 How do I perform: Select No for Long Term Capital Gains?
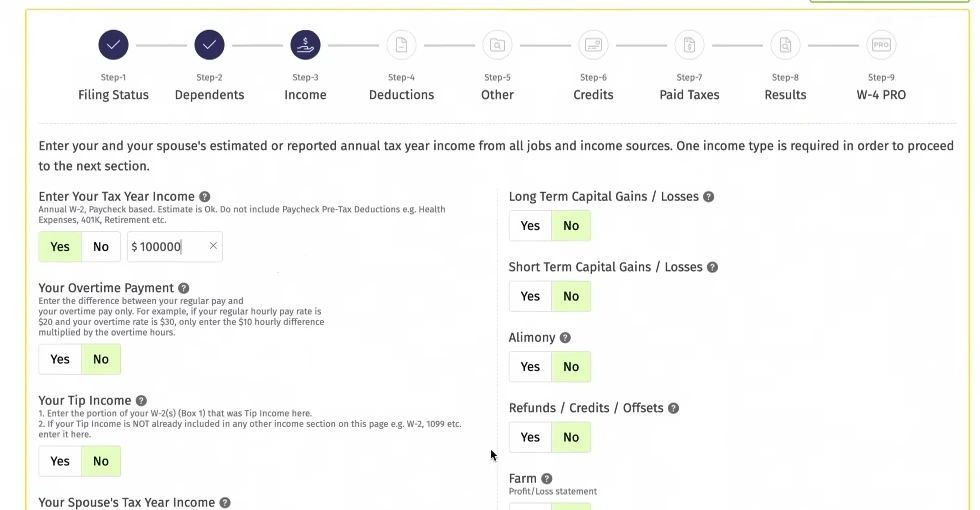tap(571, 226)
